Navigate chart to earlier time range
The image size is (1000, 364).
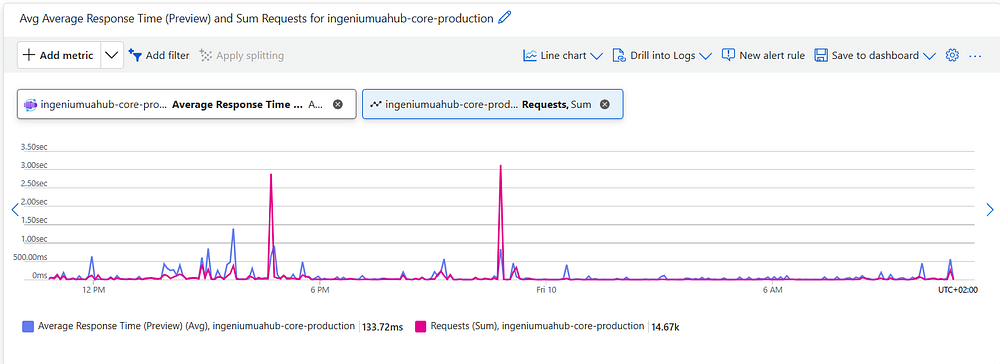pyautogui.click(x=15, y=210)
